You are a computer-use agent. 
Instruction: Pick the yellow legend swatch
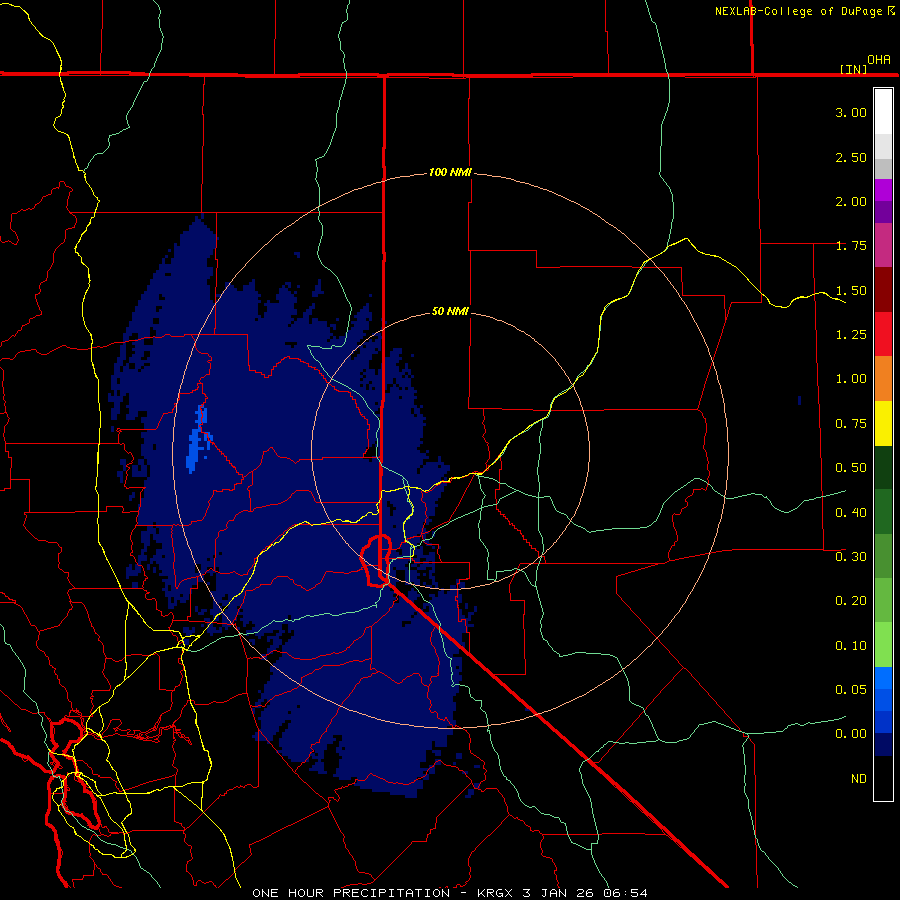(x=883, y=423)
